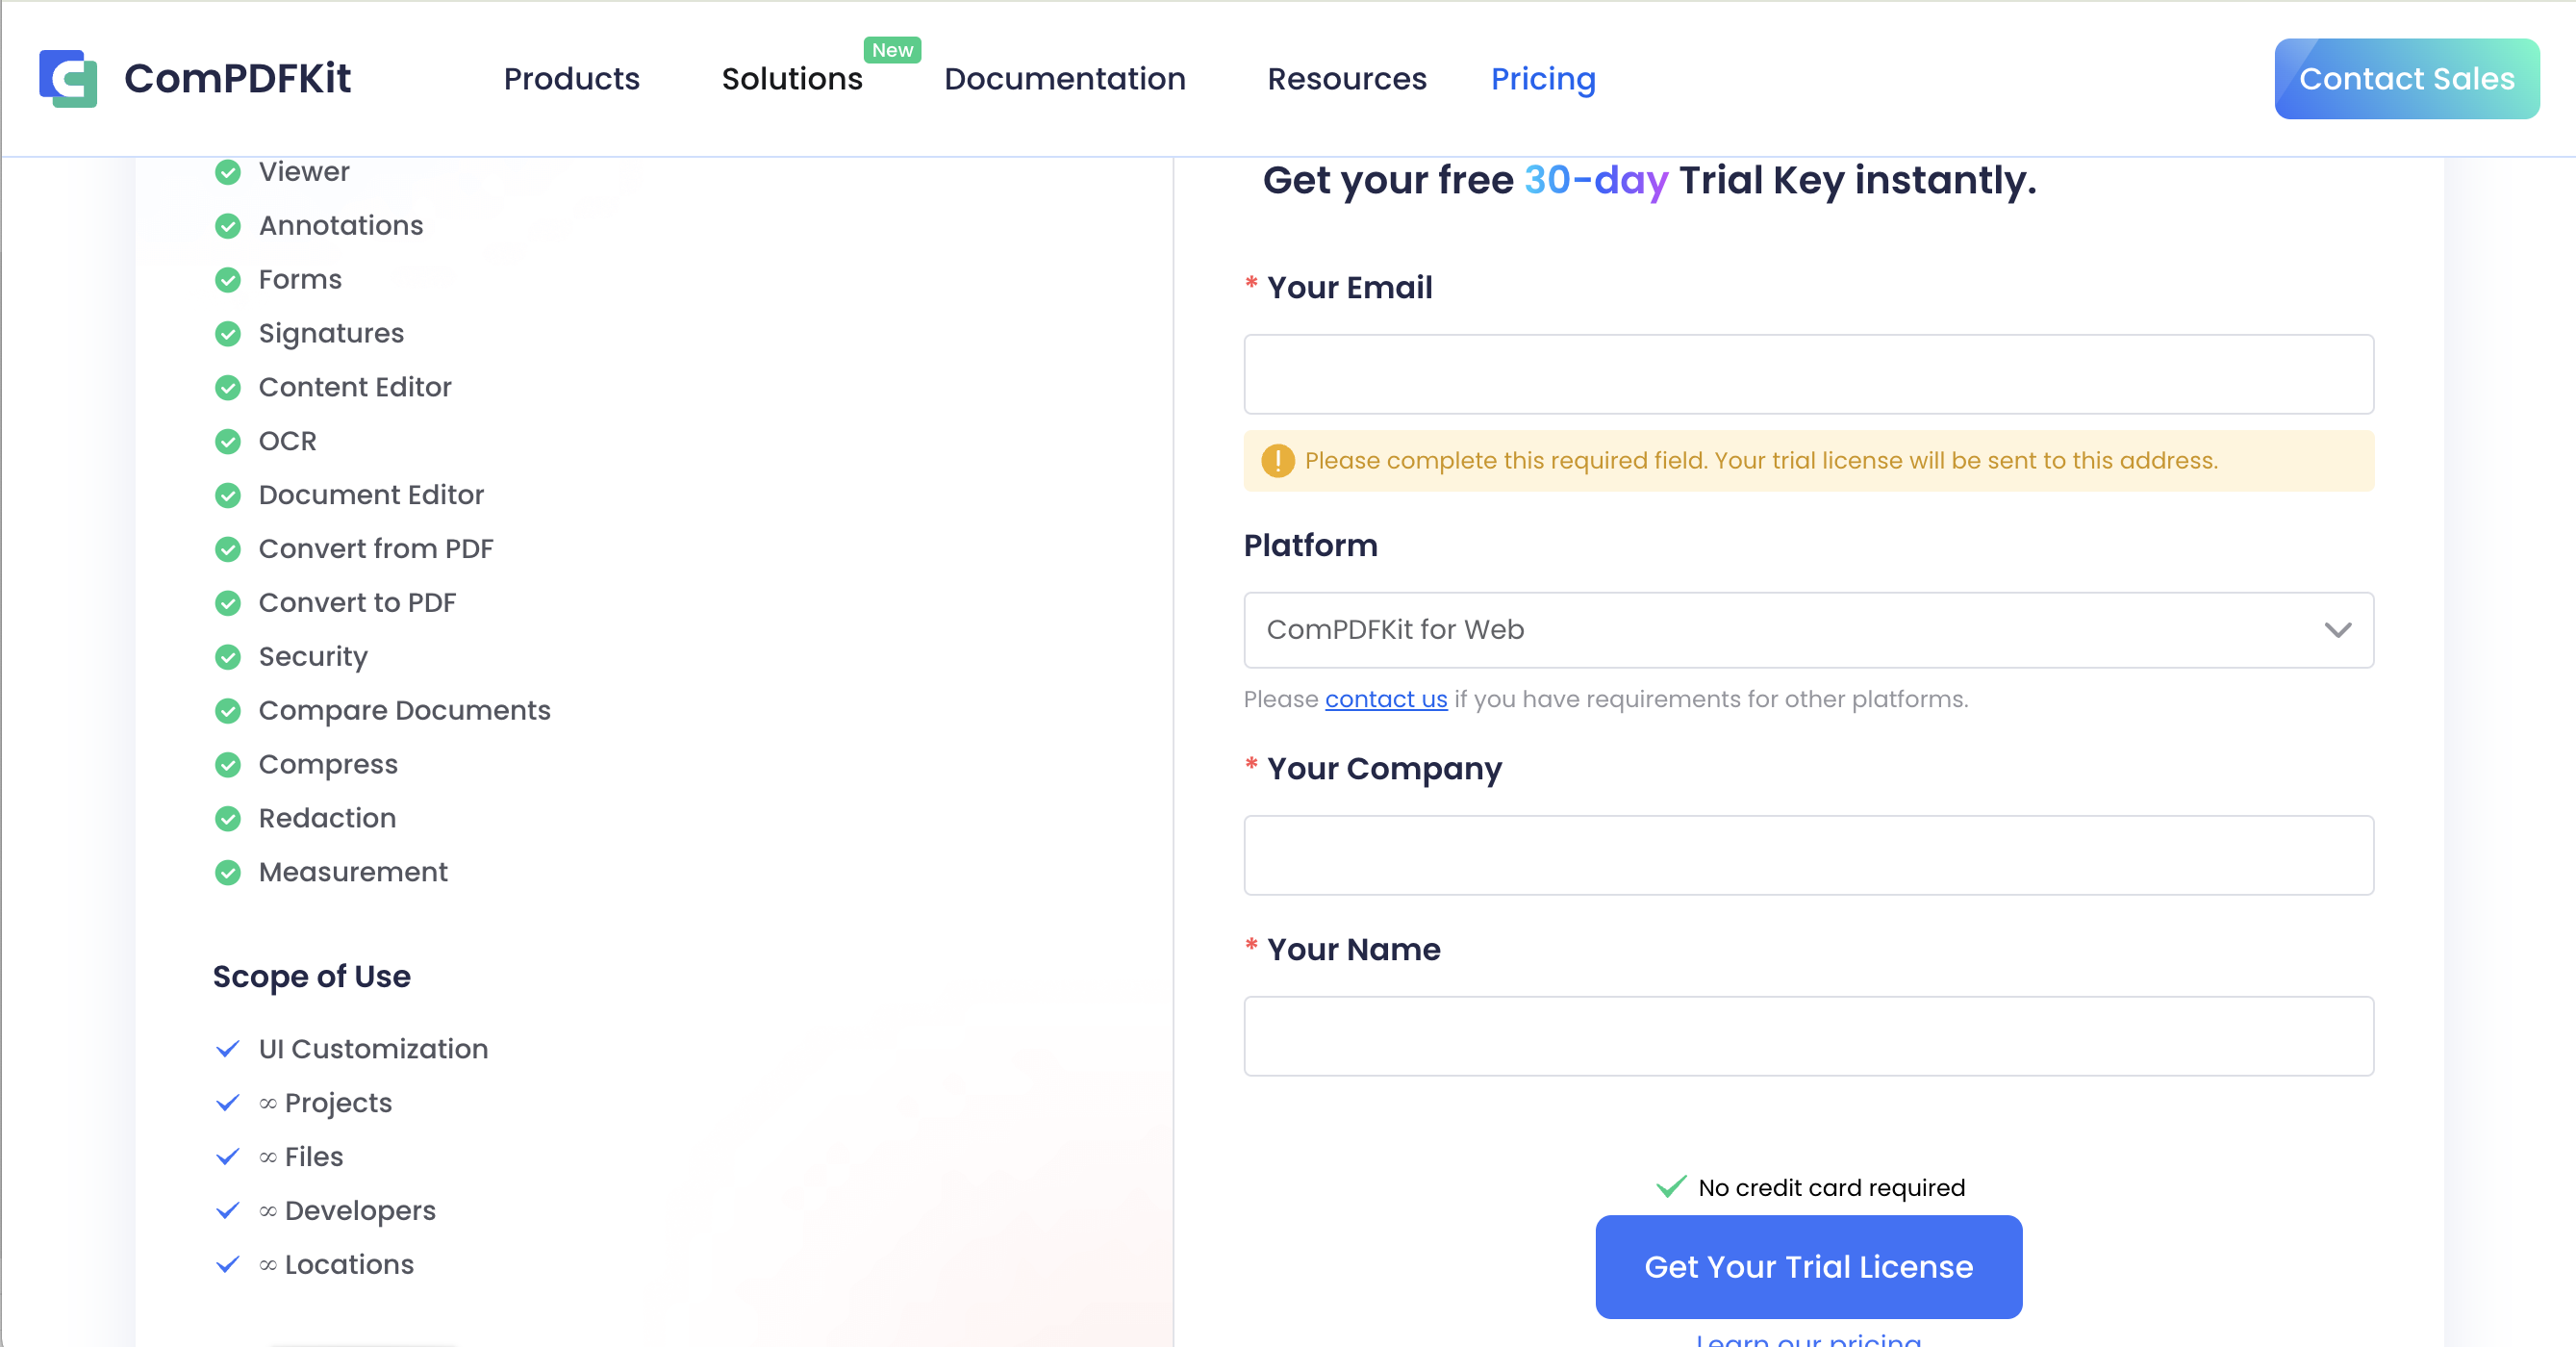This screenshot has width=2576, height=1347.
Task: Click the green check beside Redaction
Action: pos(228,818)
